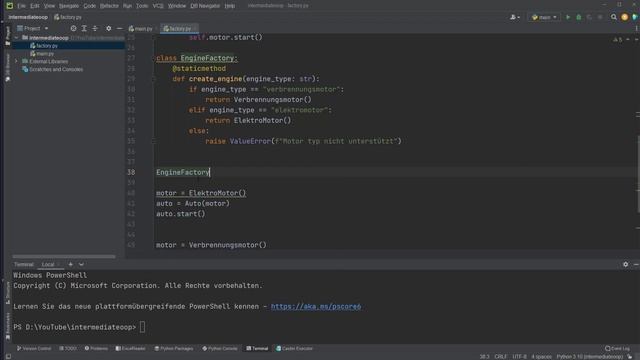
Task: Open the View menu
Action: pyautogui.click(x=49, y=6)
